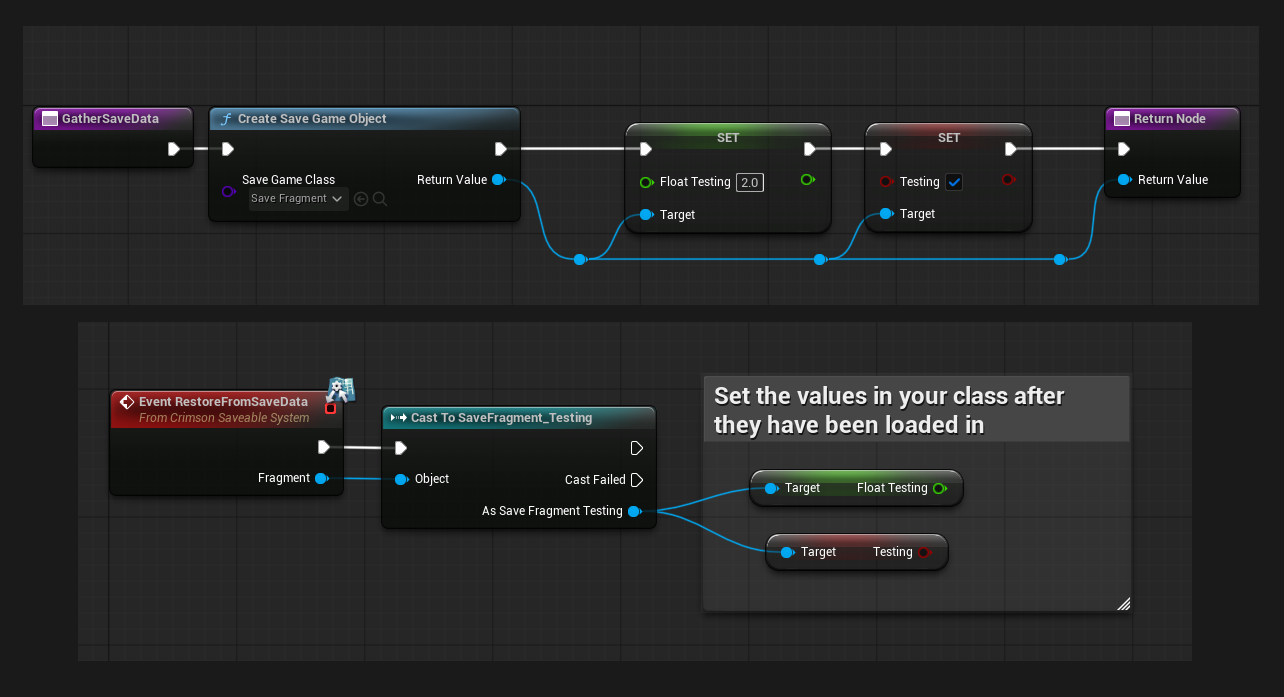
Task: Select the purple Save Game Class pin
Action: coord(228,191)
